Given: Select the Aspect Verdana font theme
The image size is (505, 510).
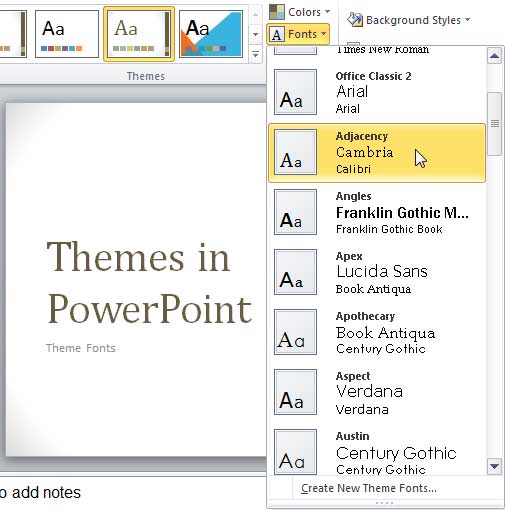Looking at the screenshot, I should pos(377,392).
